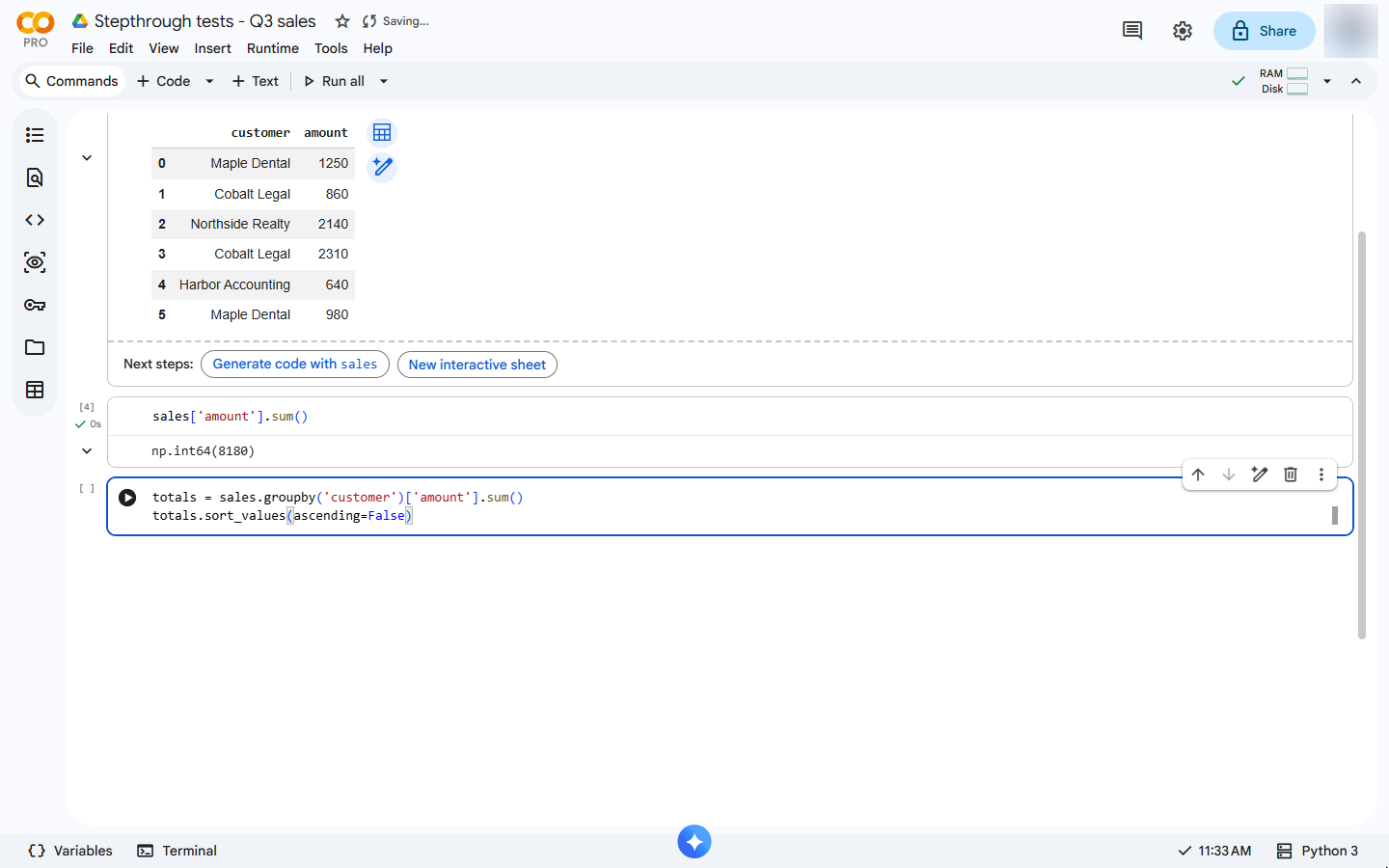Open the Table of contents sidebar
This screenshot has height=868, width=1389.
coord(35,135)
